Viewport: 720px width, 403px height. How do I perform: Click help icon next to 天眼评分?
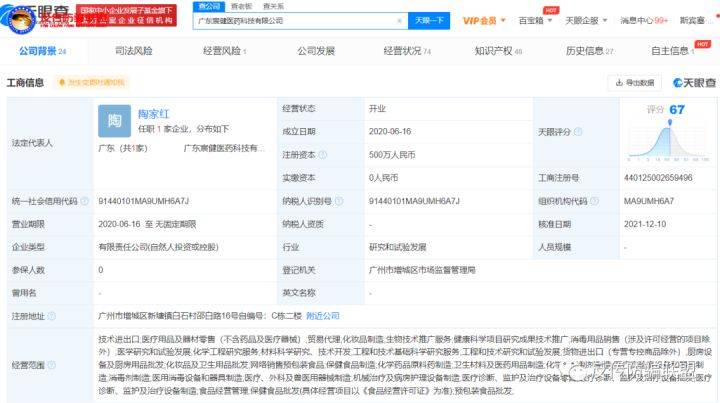(x=578, y=132)
